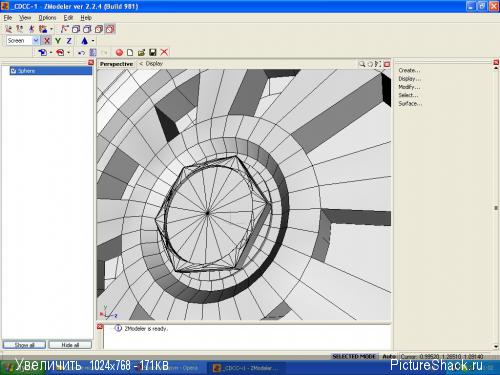Image resolution: width=500 pixels, height=375 pixels.
Task: Click the 'ZModeler is ready.' message text
Action: point(146,329)
